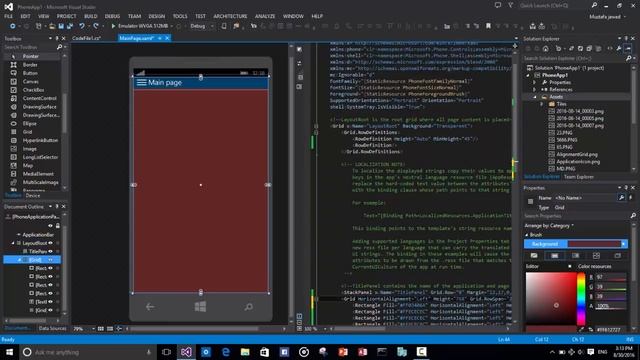Click the Undo toolbar icon

click(82, 26)
